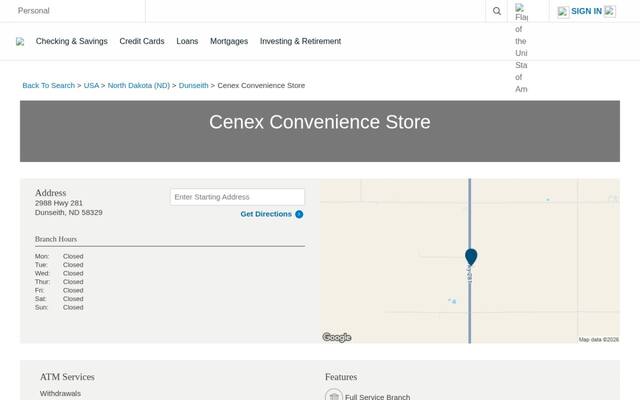640x400 pixels.
Task: Open Credit Cards menu
Action: (142, 41)
